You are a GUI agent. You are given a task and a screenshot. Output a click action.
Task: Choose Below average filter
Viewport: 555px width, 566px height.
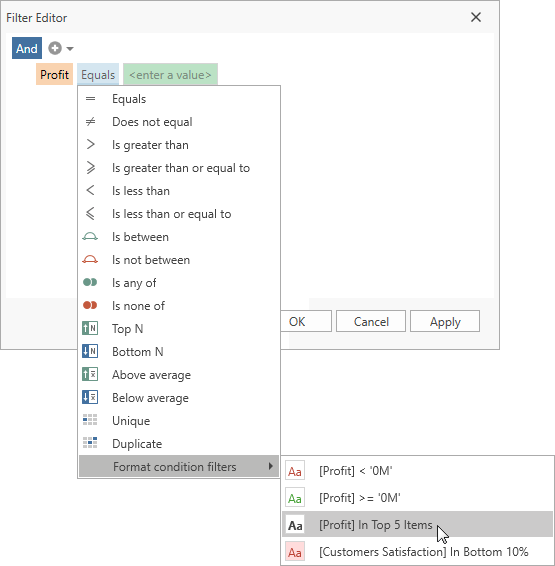pyautogui.click(x=179, y=398)
